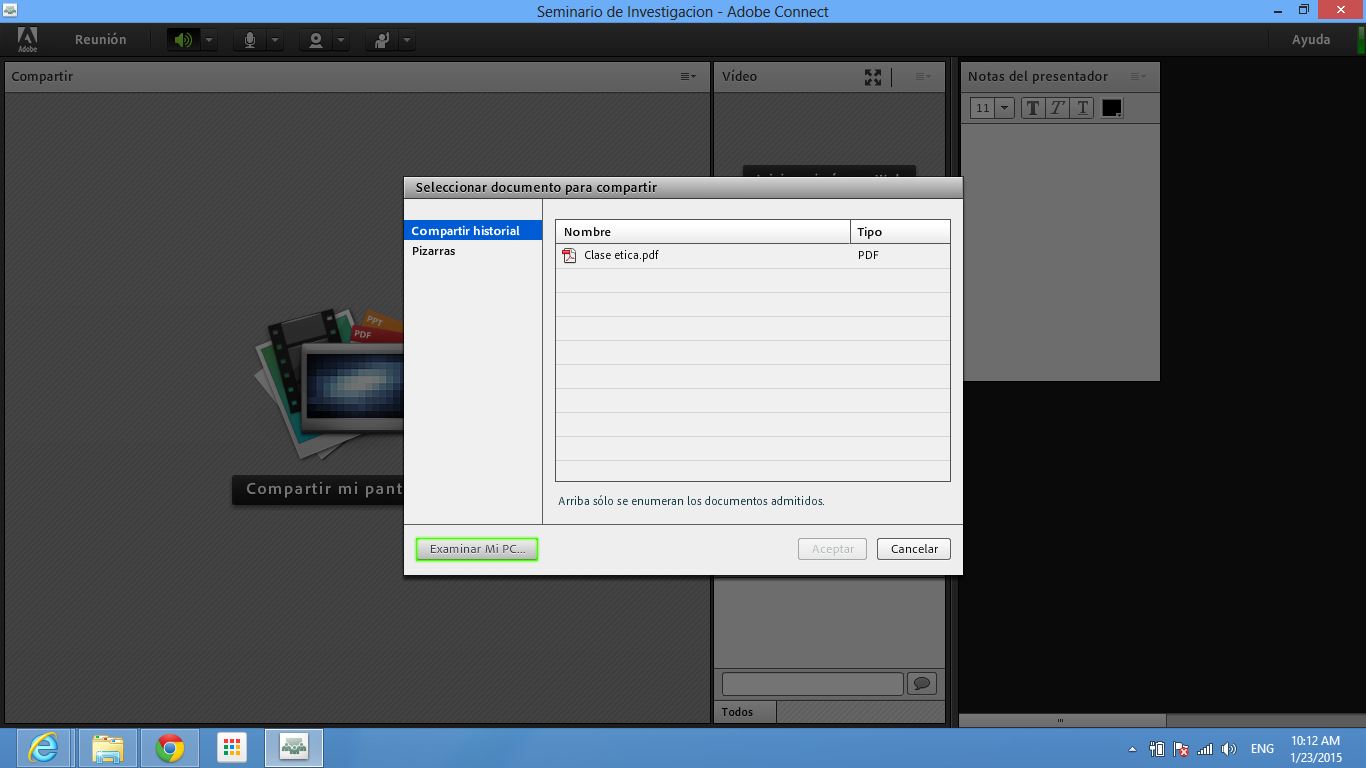
Task: Open the Ayuda menu
Action: point(1311,40)
